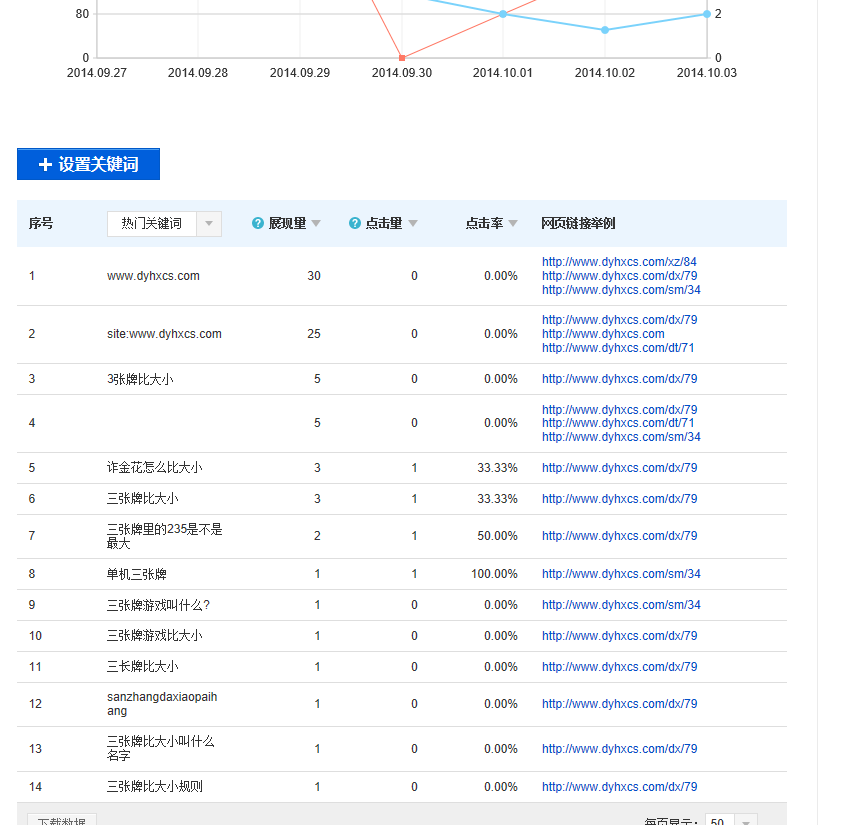
Task: Select the keyword site:www.dyhxcs.com
Action: (x=164, y=334)
